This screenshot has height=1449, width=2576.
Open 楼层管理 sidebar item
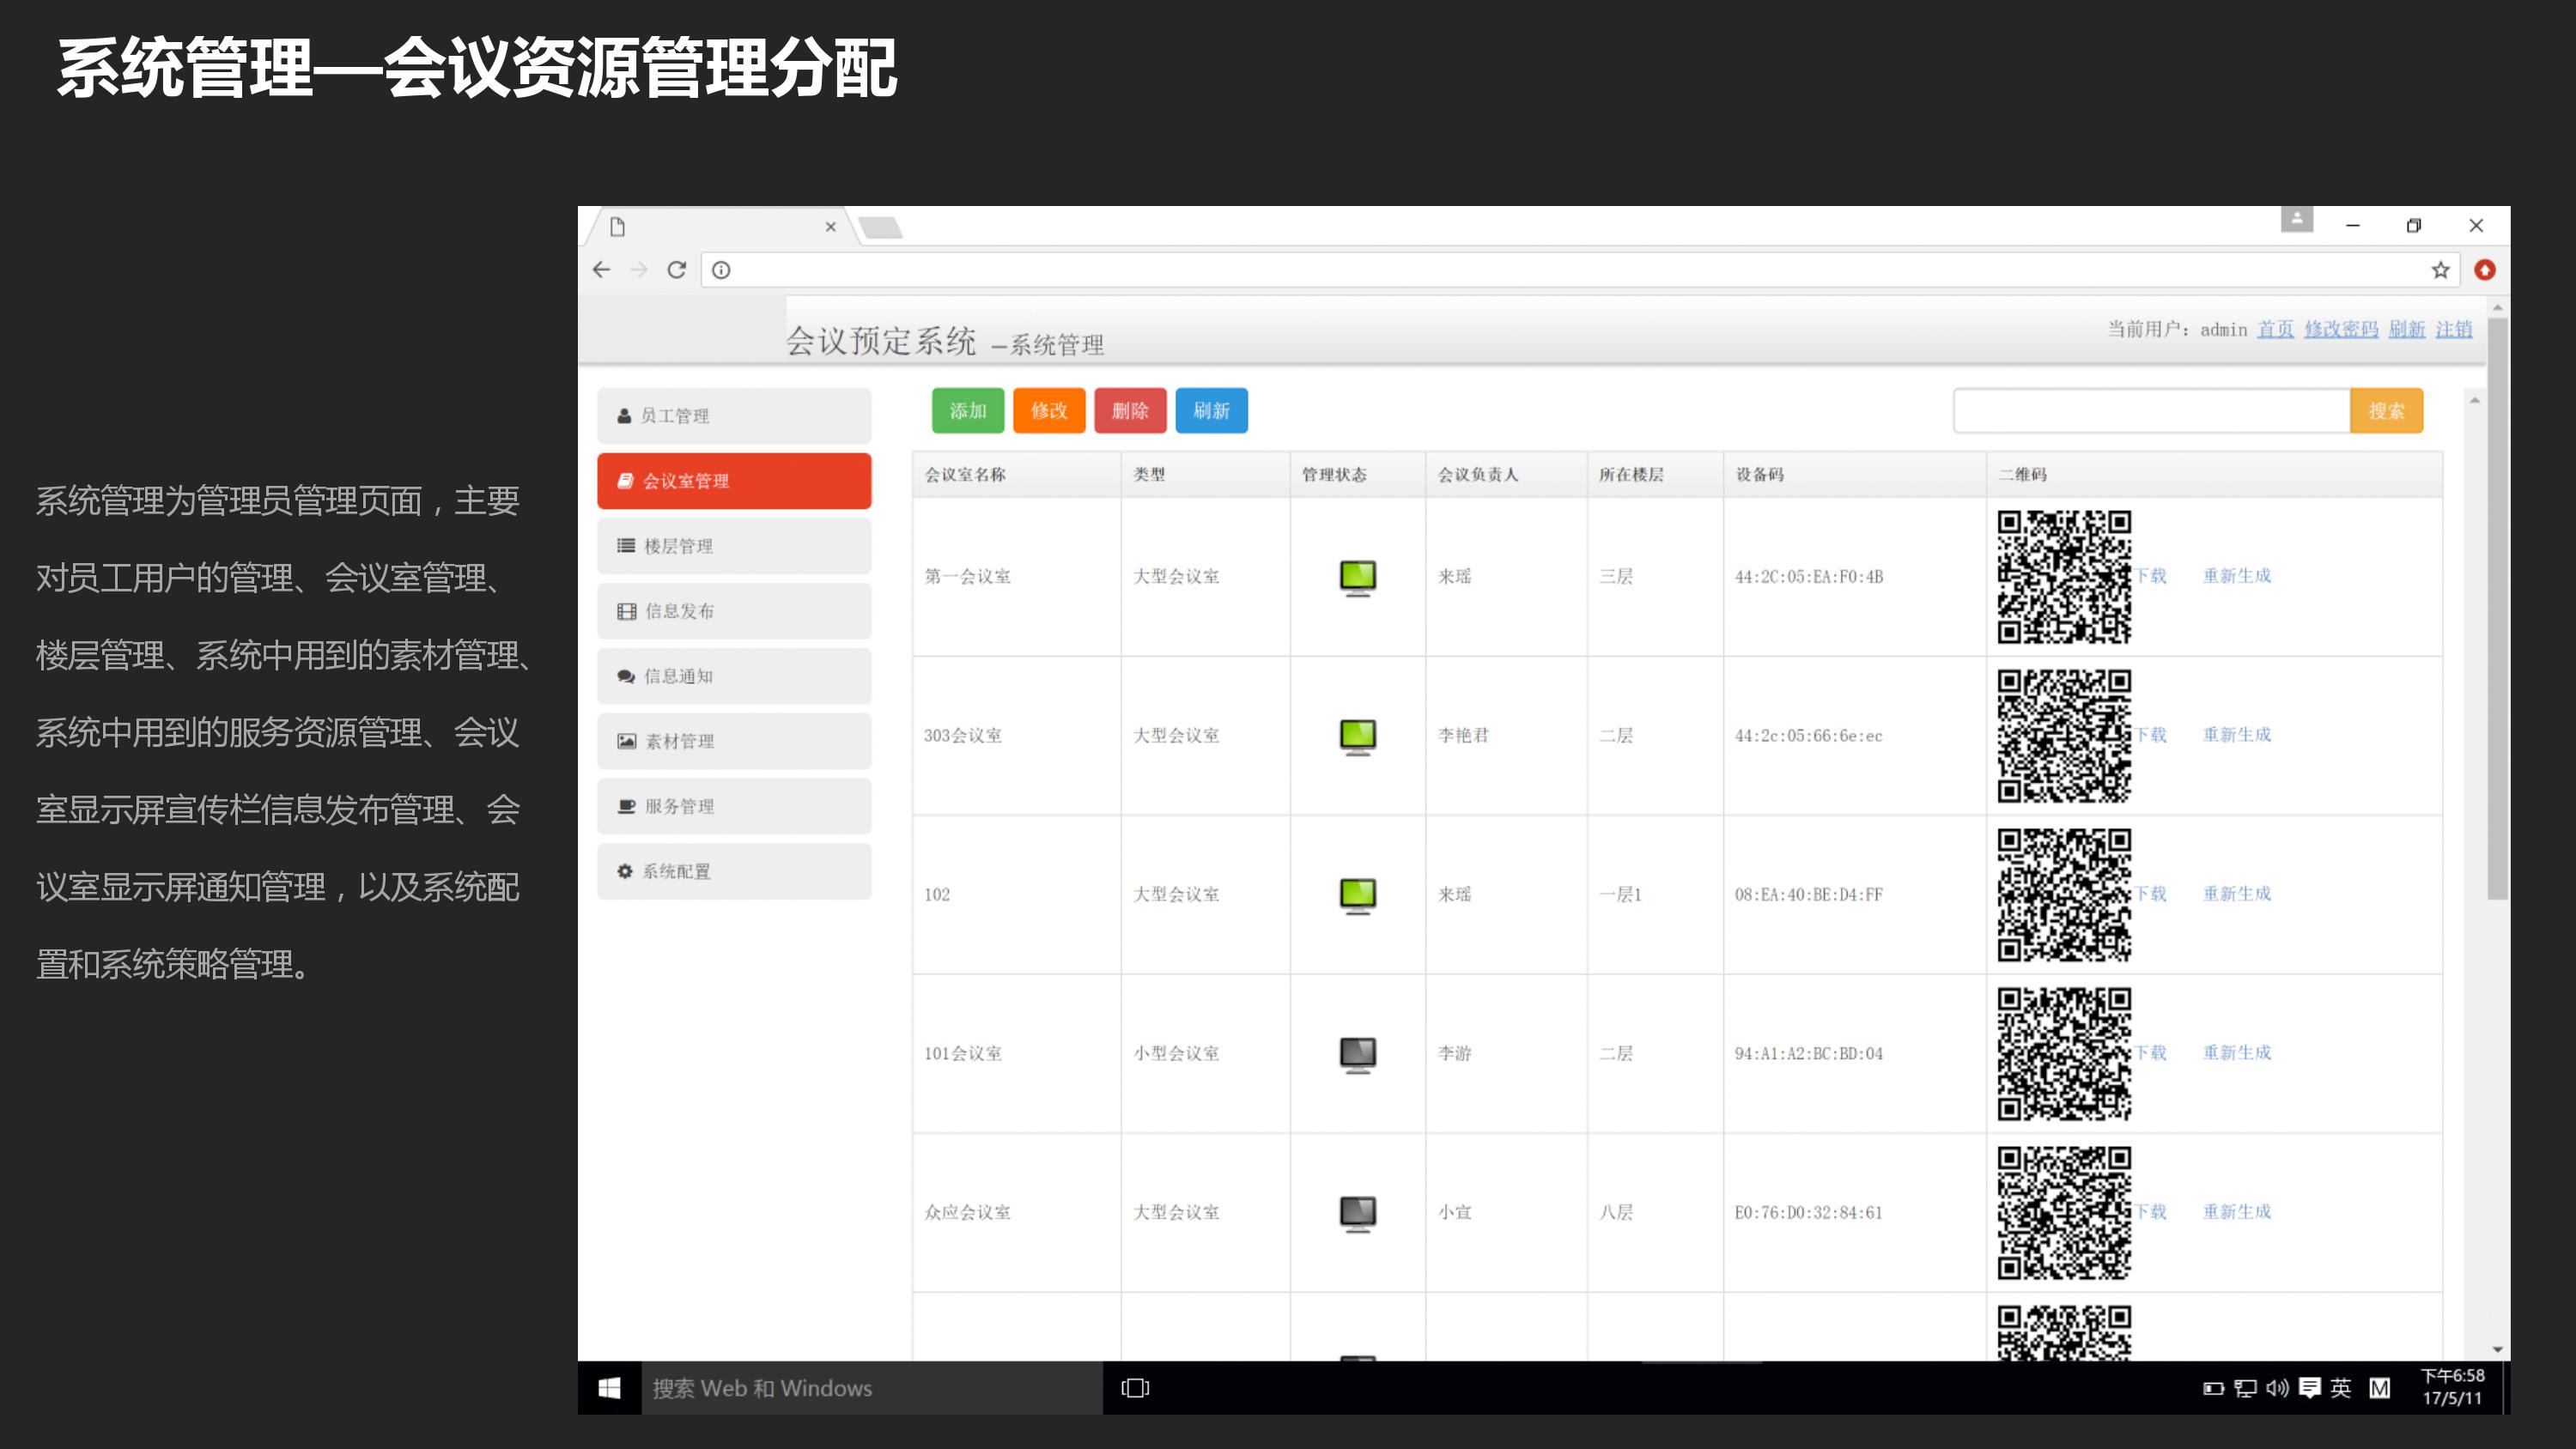(x=734, y=546)
